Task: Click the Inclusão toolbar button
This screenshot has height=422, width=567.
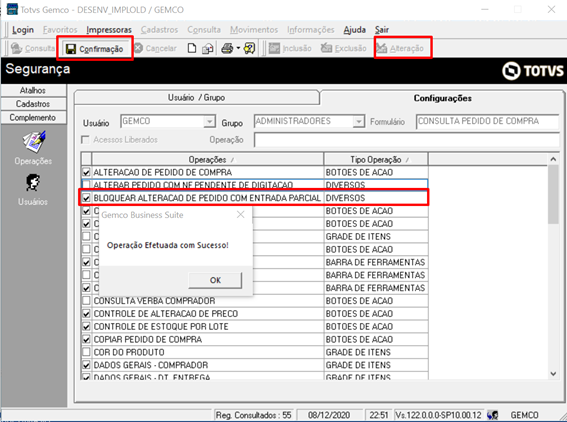Action: tap(290, 48)
